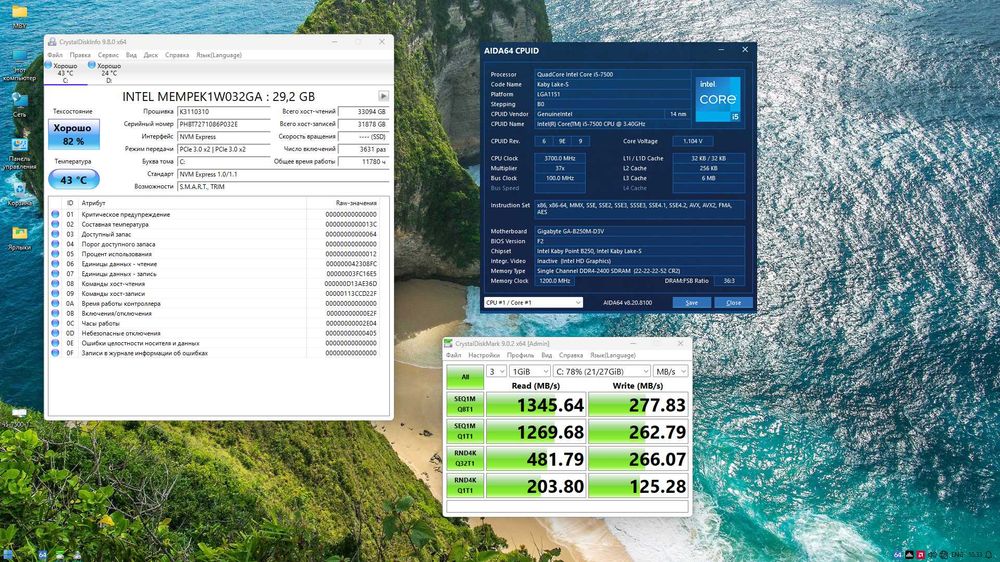Click the volume tray icon
Image resolution: width=1000 pixels, height=562 pixels.
coord(932,555)
